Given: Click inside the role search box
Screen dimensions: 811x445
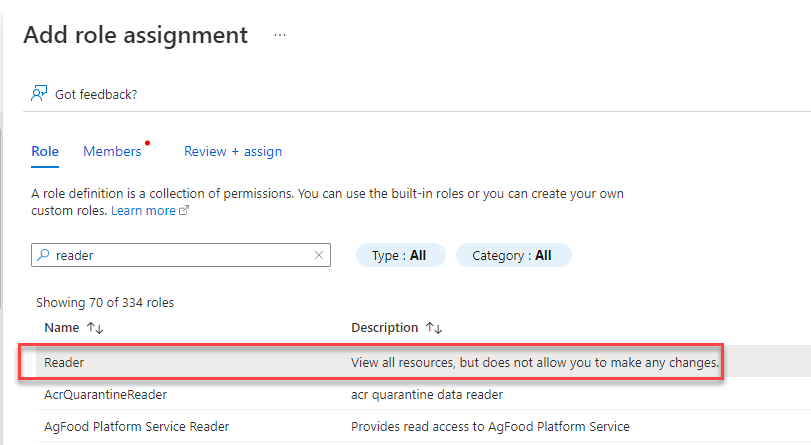Looking at the screenshot, I should tap(180, 255).
